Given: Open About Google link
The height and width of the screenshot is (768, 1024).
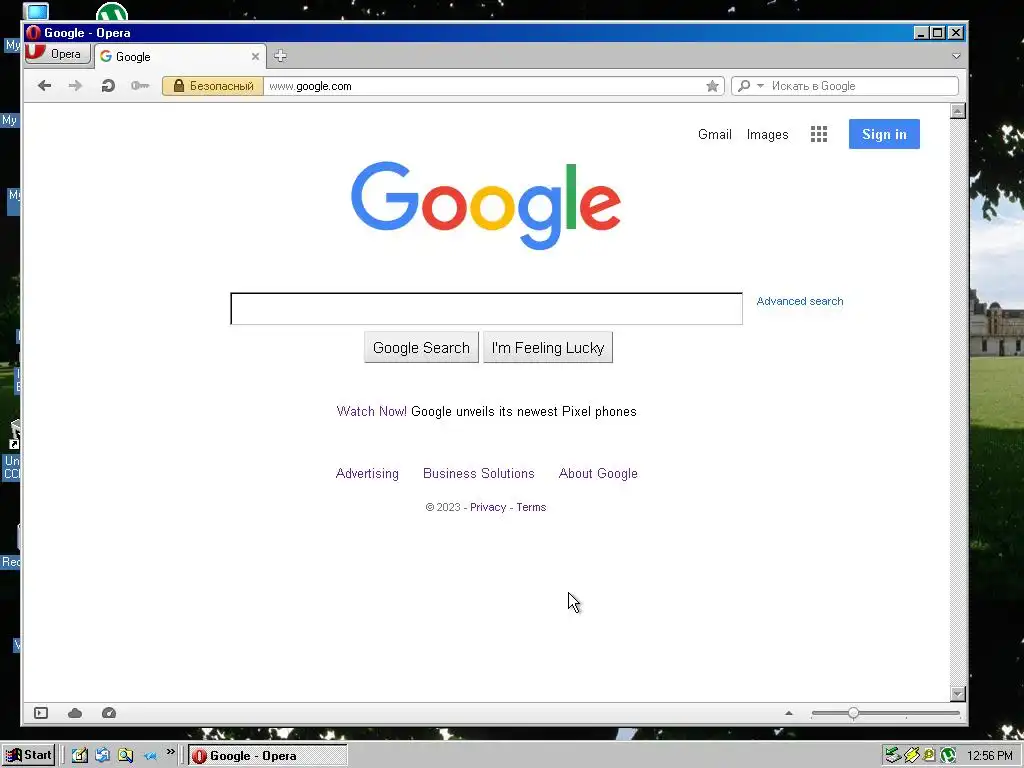Looking at the screenshot, I should (598, 473).
